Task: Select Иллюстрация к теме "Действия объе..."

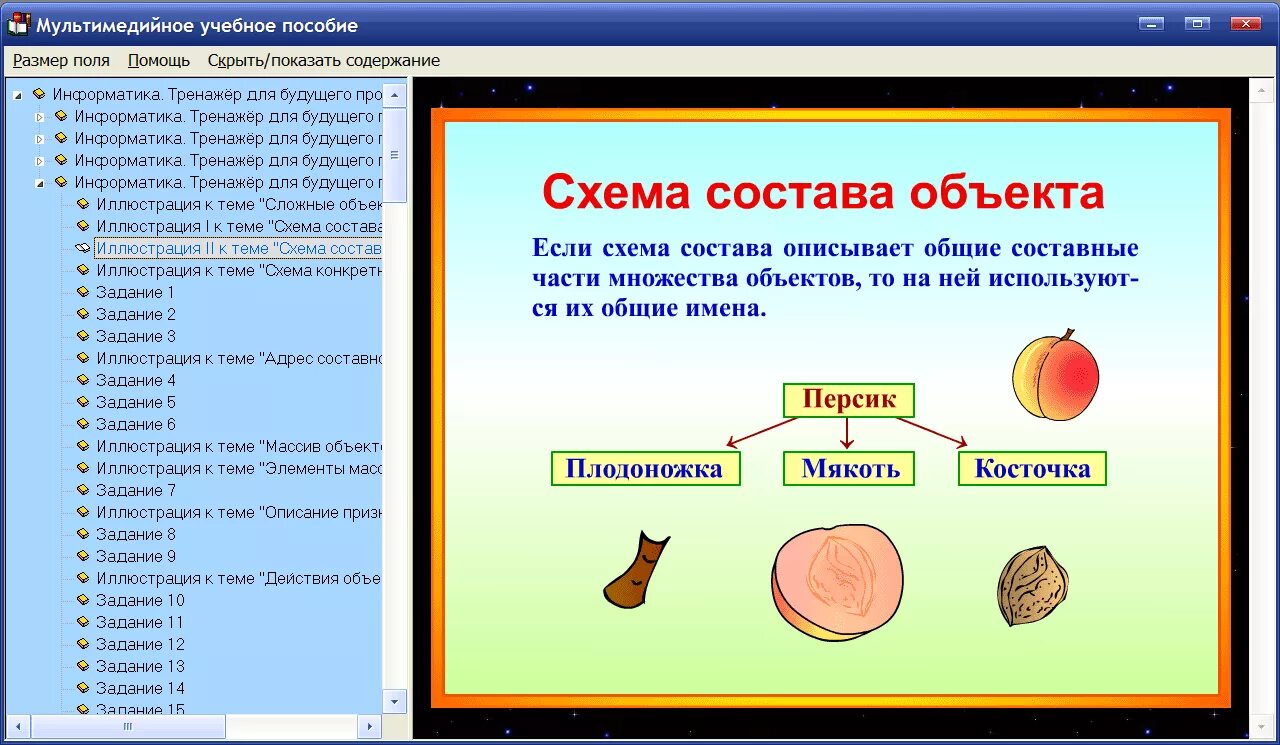Action: coord(239,578)
